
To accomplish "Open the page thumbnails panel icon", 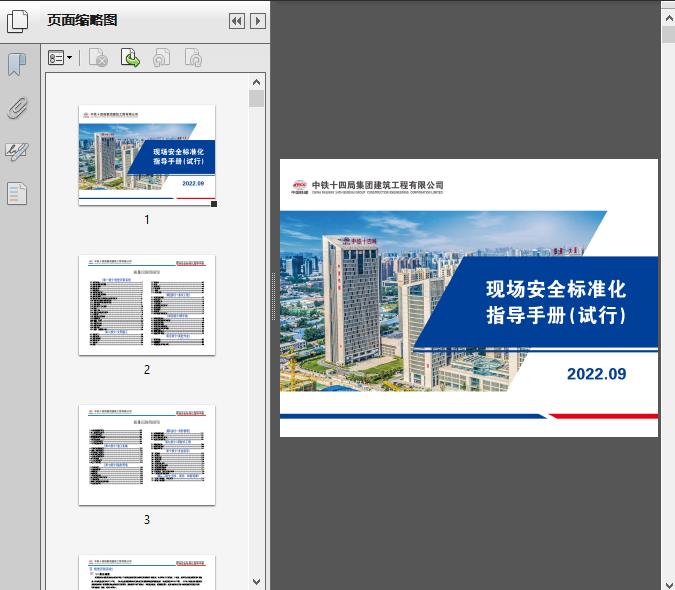I will (x=18, y=21).
